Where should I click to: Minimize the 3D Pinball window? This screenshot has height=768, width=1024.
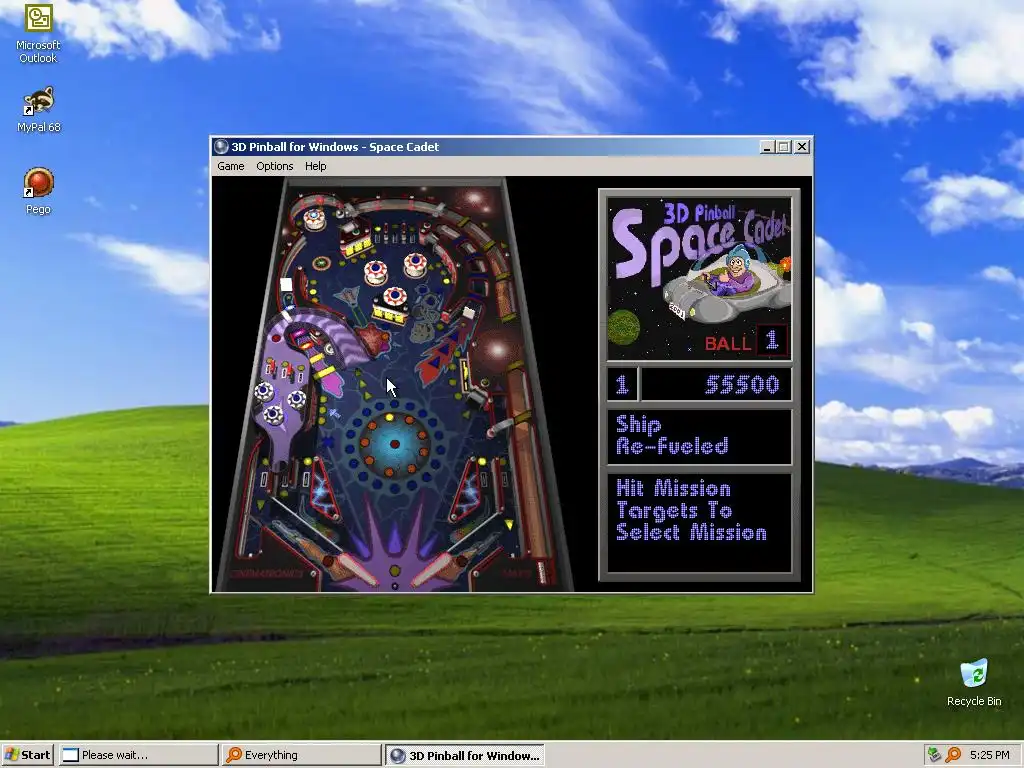point(767,147)
